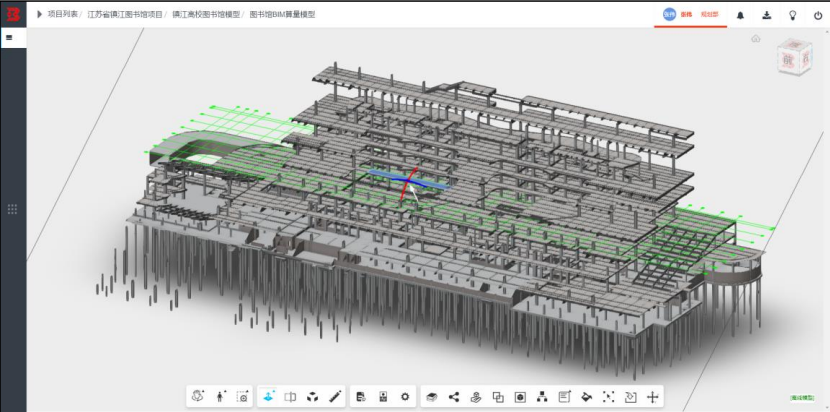Expand the breadcrumb arrow before 项目列表
Image resolution: width=830 pixels, height=412 pixels.
tap(39, 14)
